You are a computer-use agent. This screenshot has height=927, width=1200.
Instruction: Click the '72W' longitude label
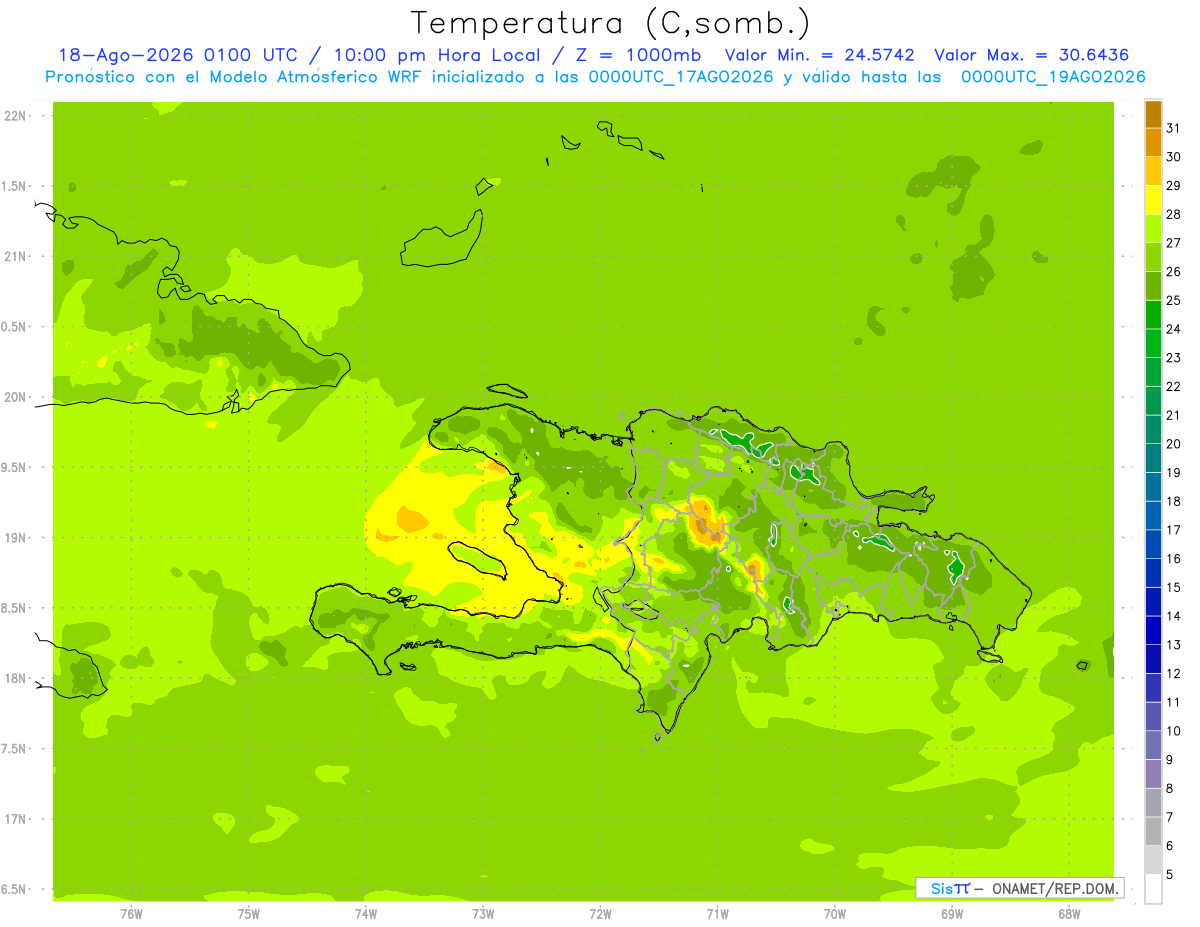click(600, 913)
